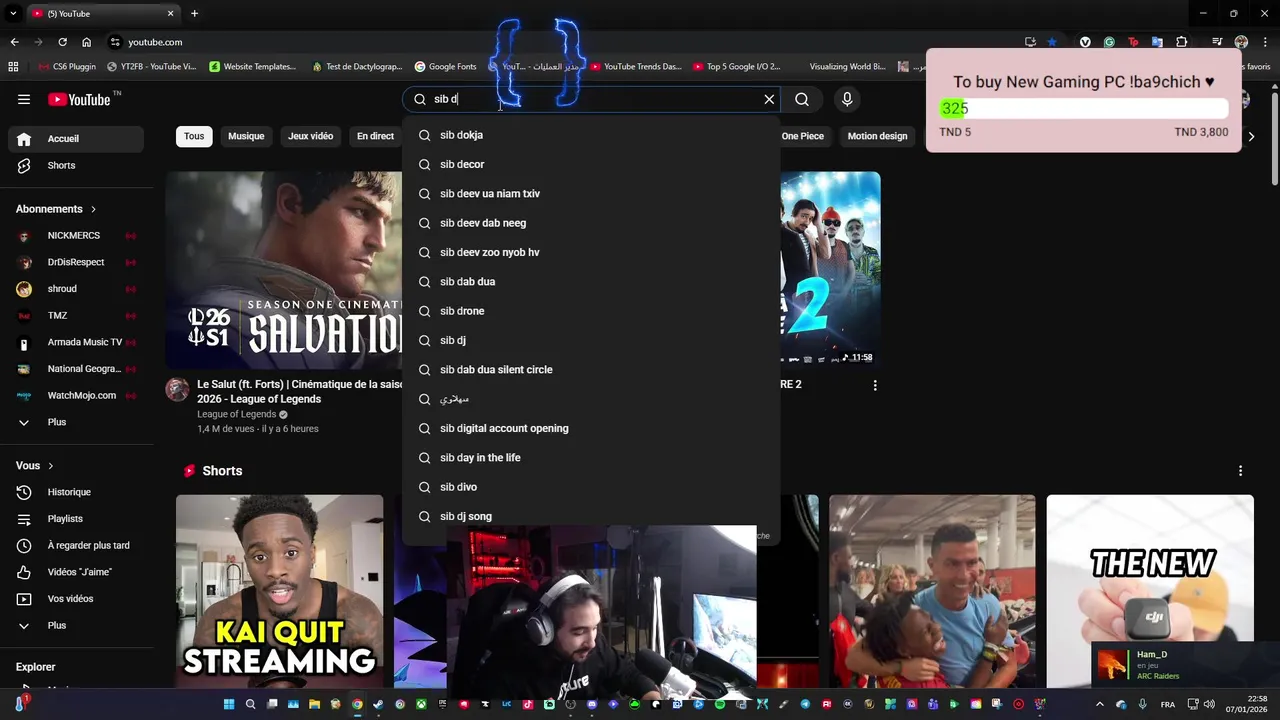Expand the Vous section
The width and height of the screenshot is (1280, 720).
pyautogui.click(x=35, y=466)
